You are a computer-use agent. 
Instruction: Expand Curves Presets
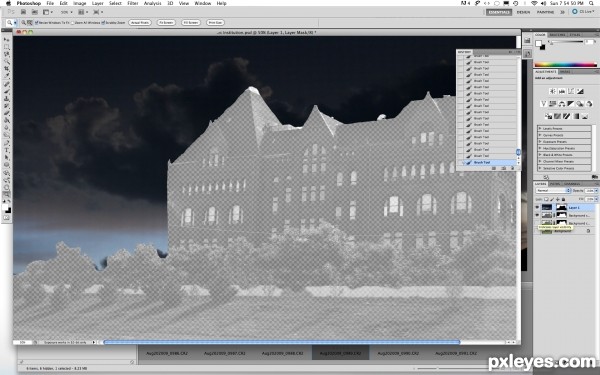540,135
